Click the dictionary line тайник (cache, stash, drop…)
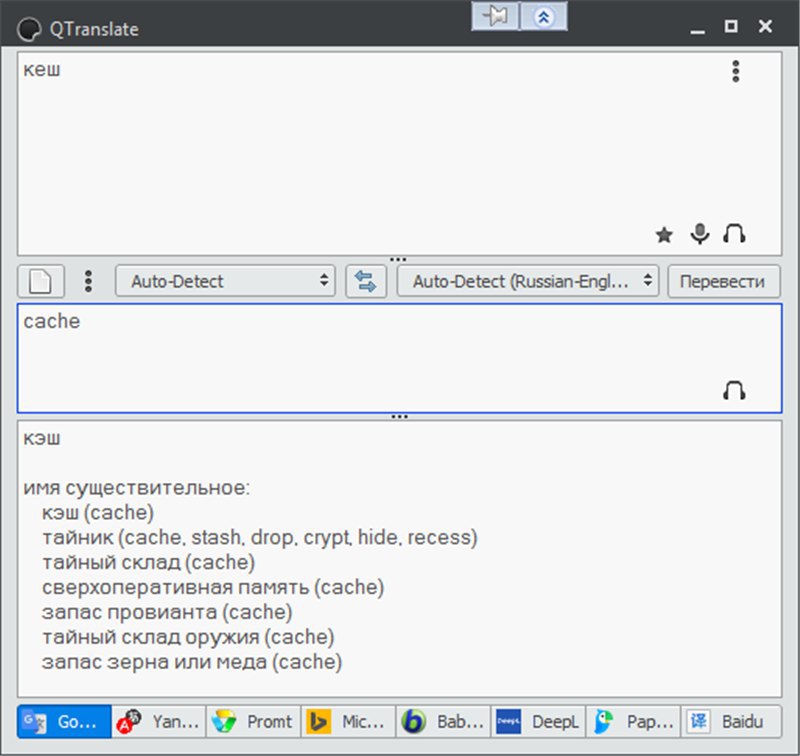Image resolution: width=800 pixels, height=756 pixels. (x=260, y=537)
